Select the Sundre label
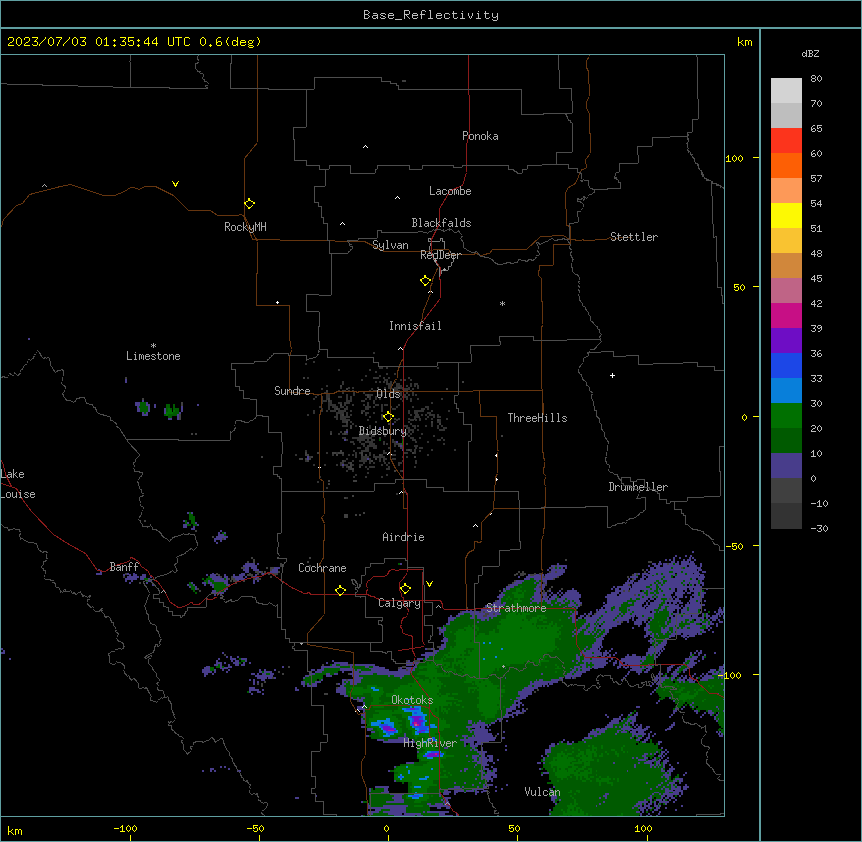This screenshot has width=862, height=842. tap(292, 391)
